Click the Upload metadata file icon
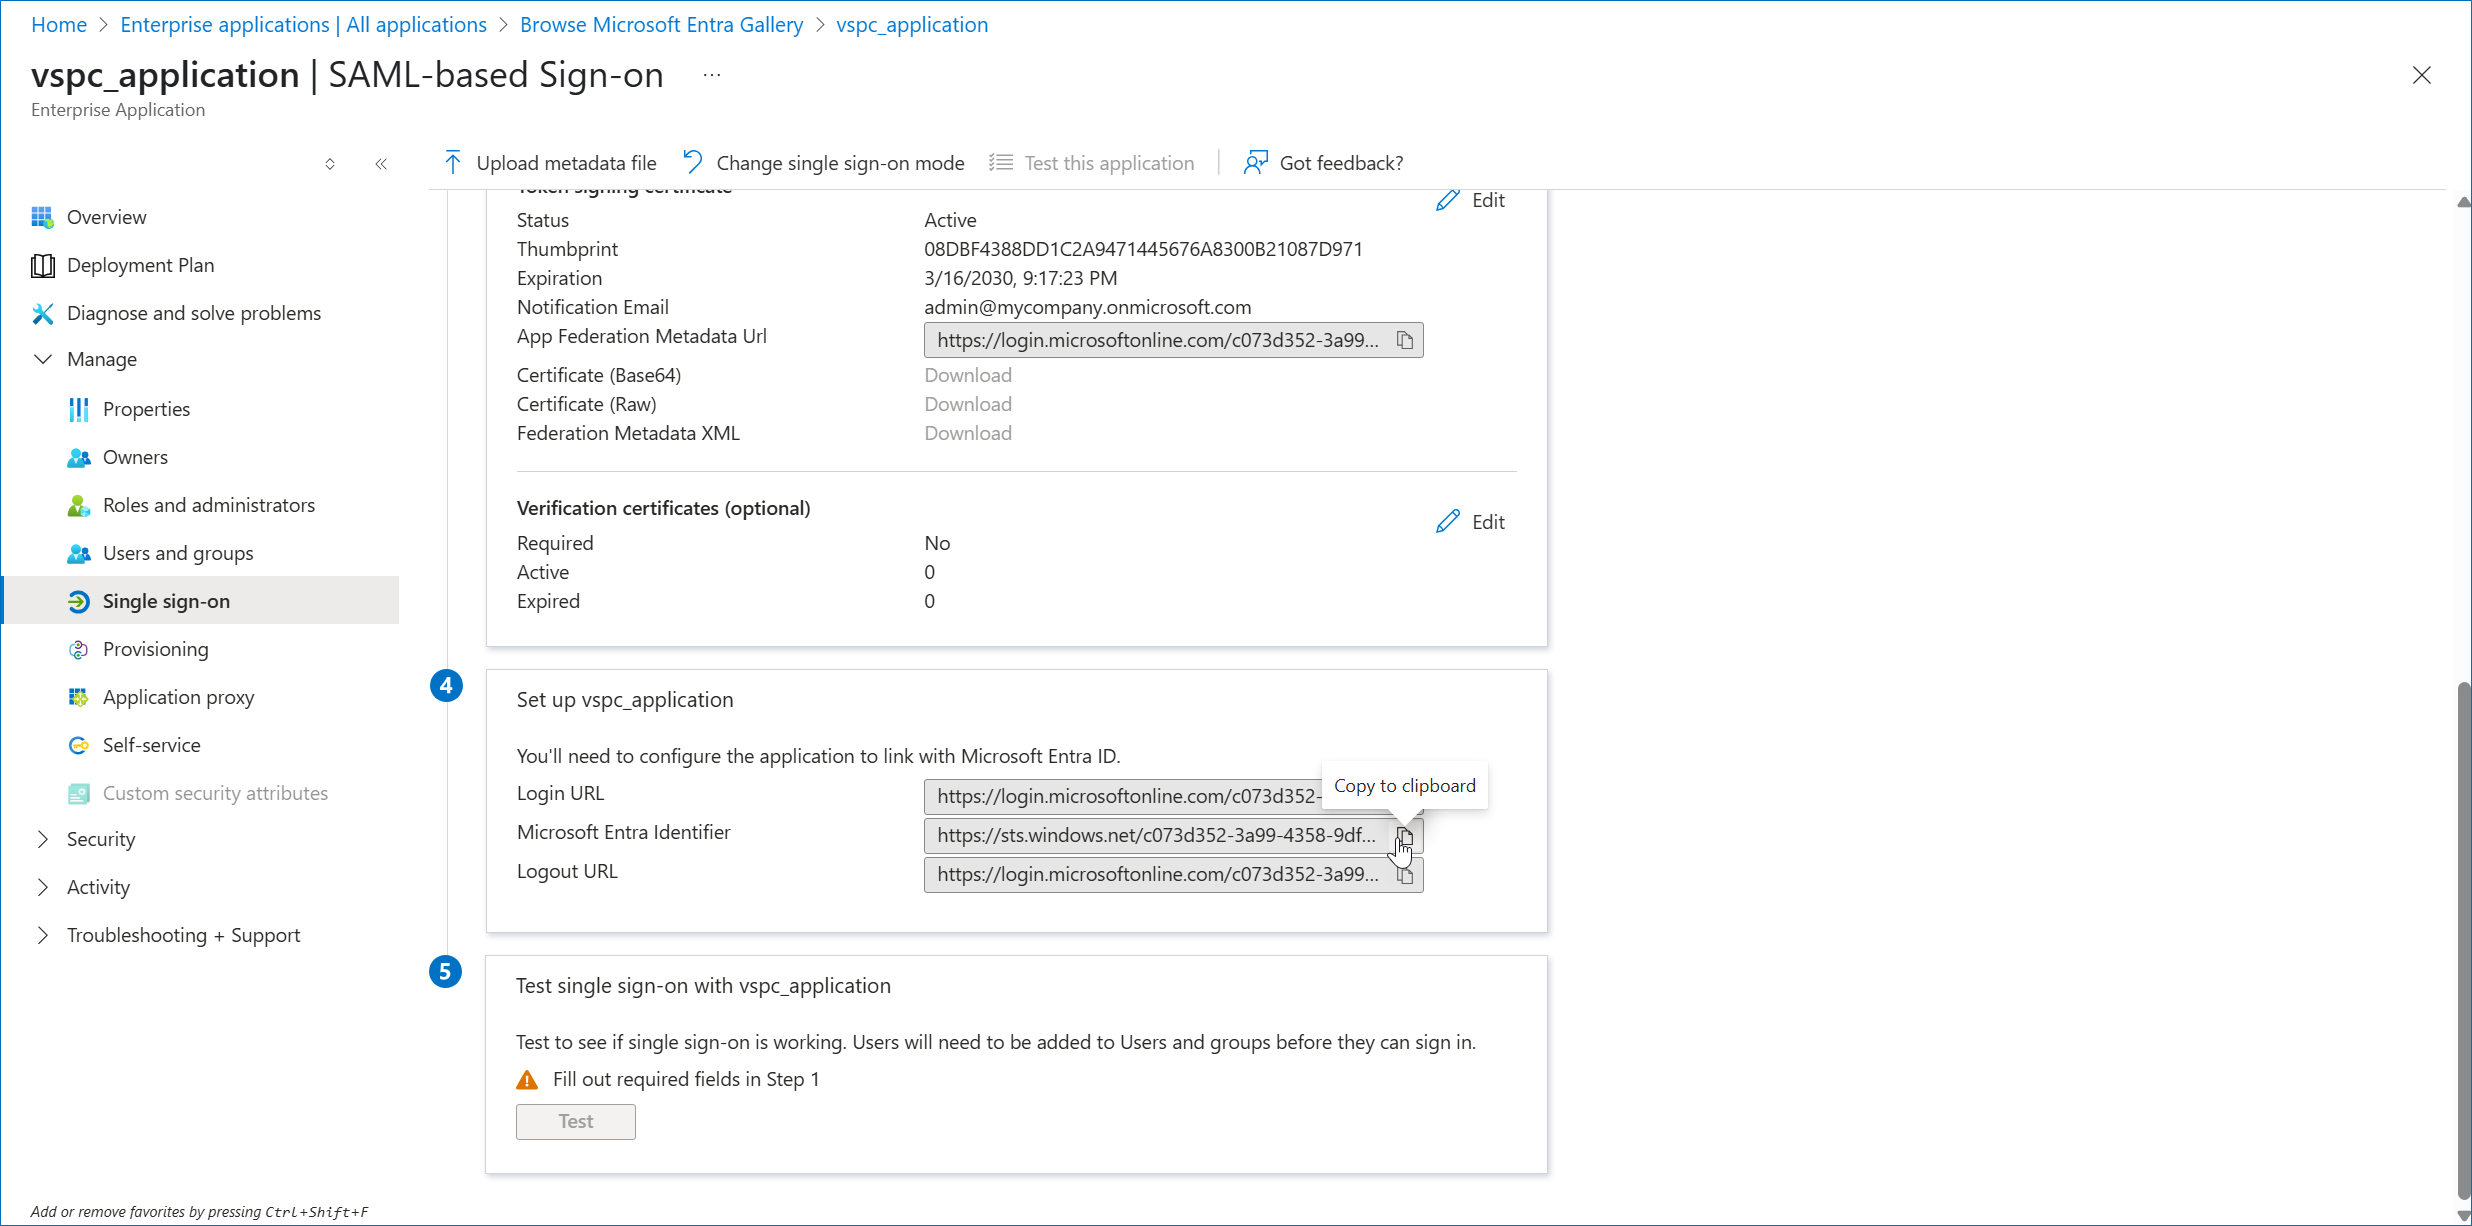 (453, 162)
